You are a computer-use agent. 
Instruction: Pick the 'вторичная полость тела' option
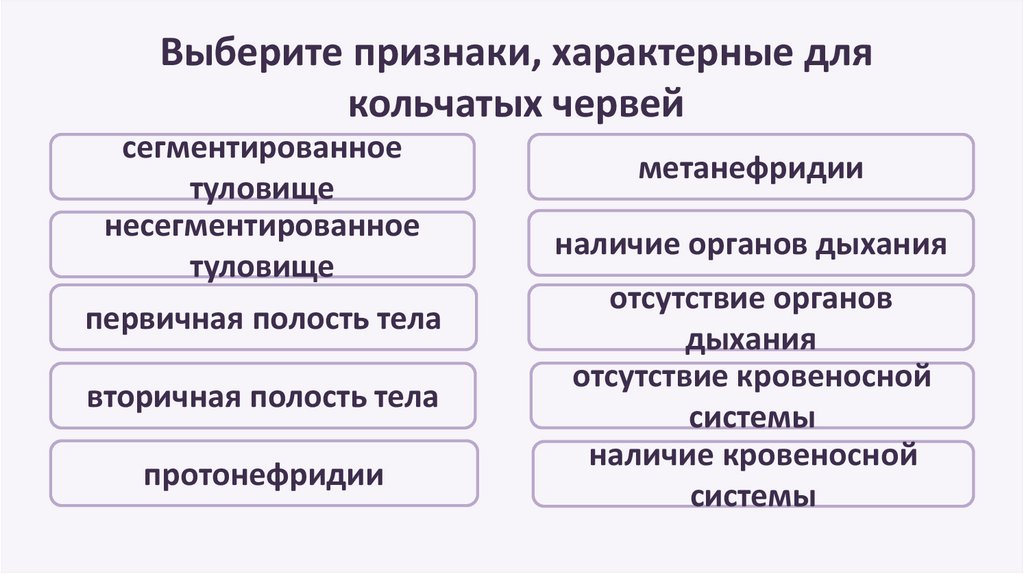(x=263, y=396)
